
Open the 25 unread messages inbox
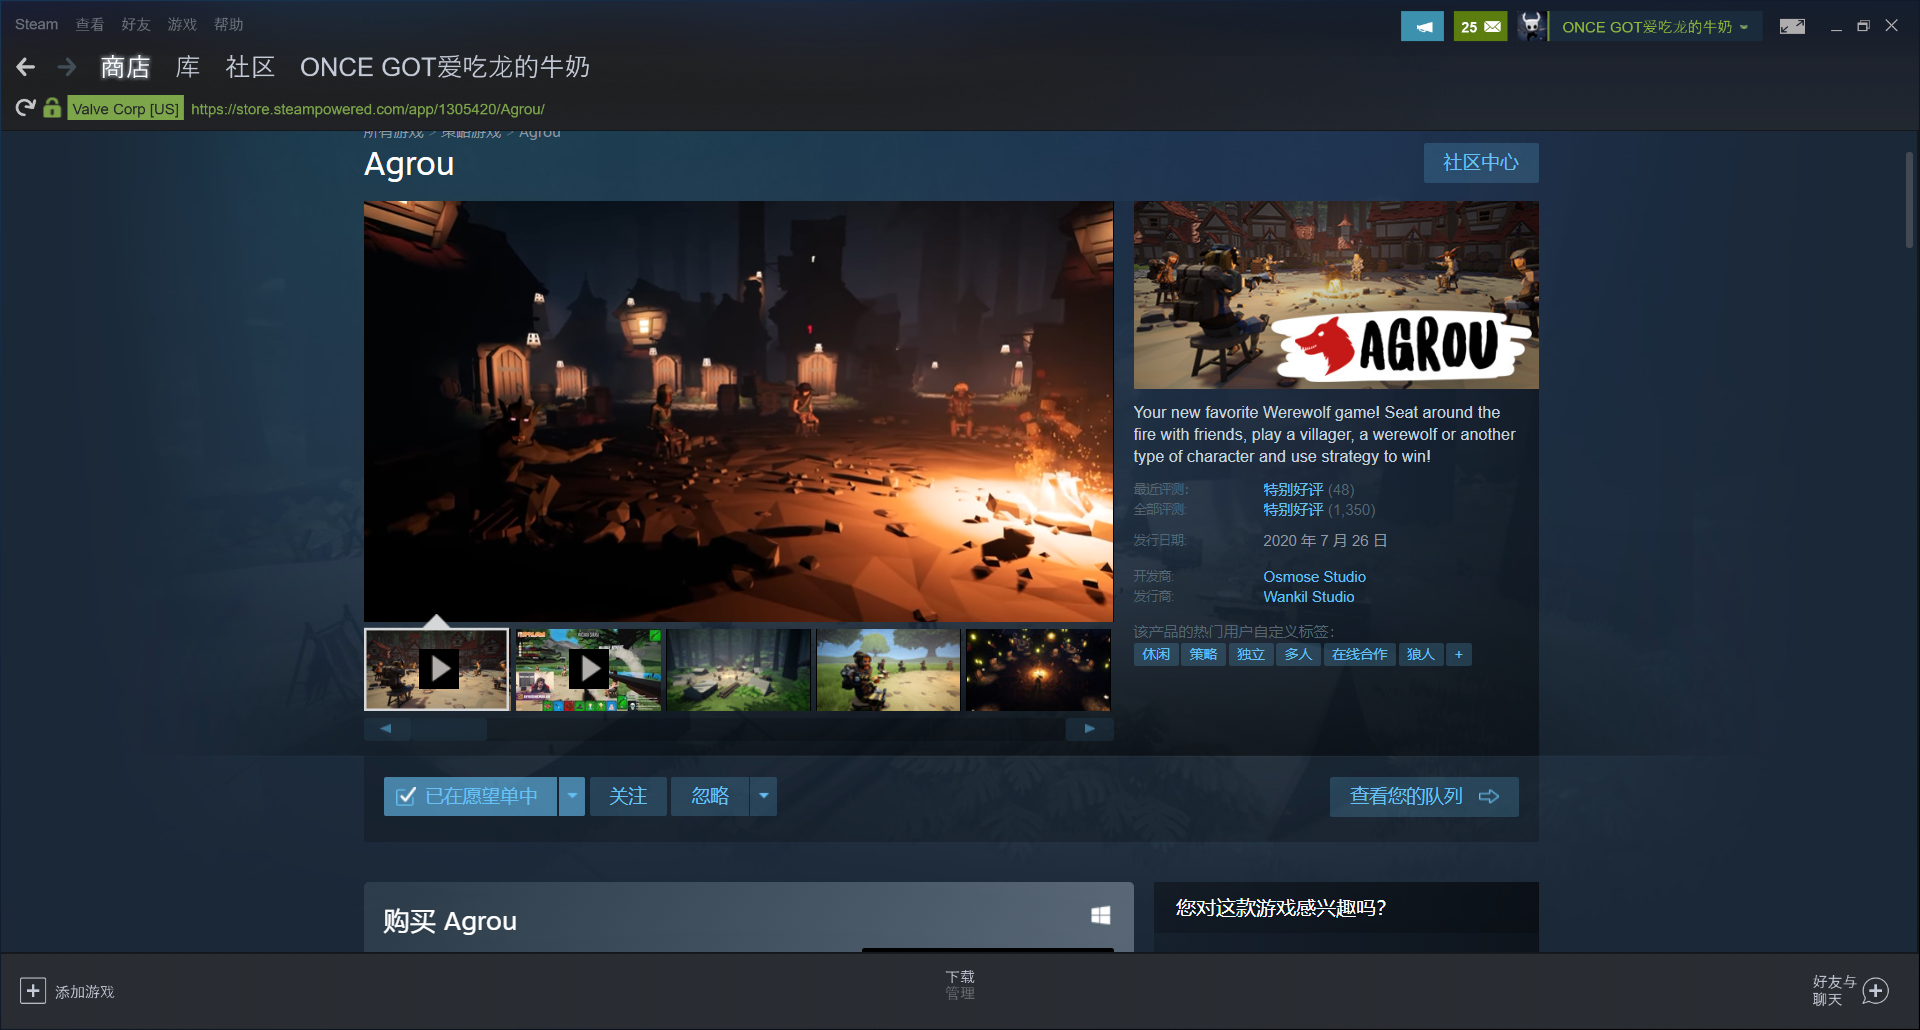(1480, 27)
